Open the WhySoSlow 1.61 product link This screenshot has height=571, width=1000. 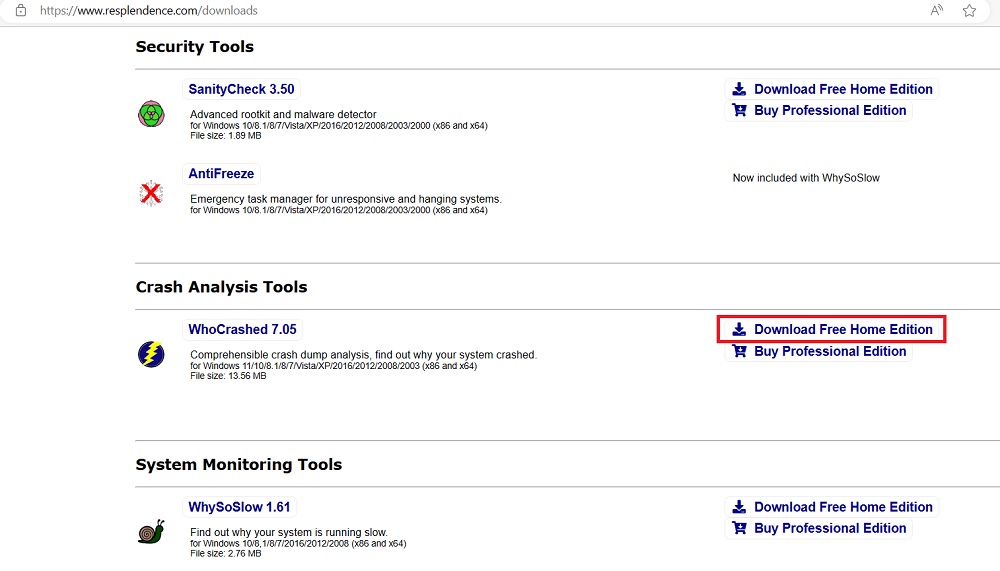tap(239, 507)
